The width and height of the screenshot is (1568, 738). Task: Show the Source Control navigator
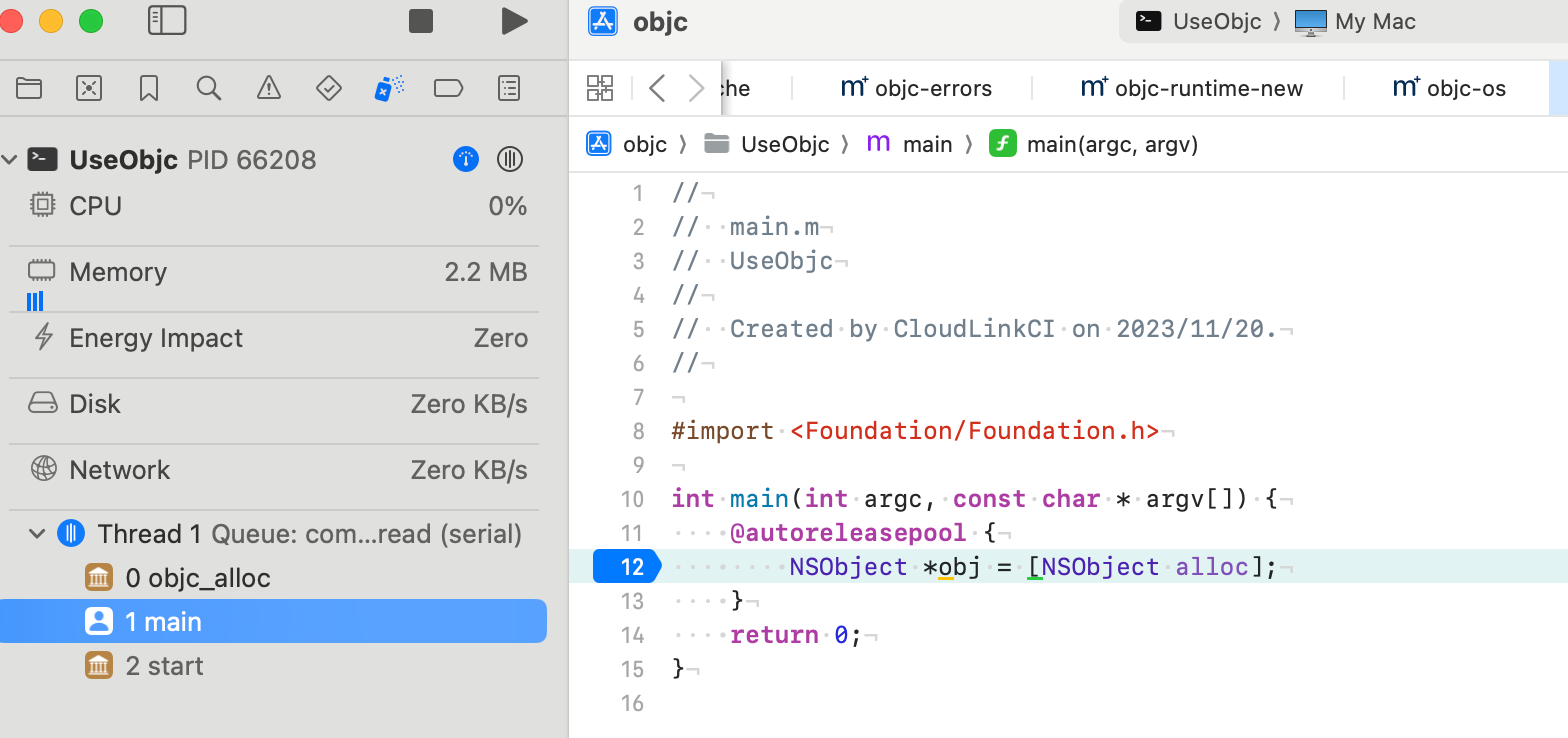pyautogui.click(x=89, y=88)
